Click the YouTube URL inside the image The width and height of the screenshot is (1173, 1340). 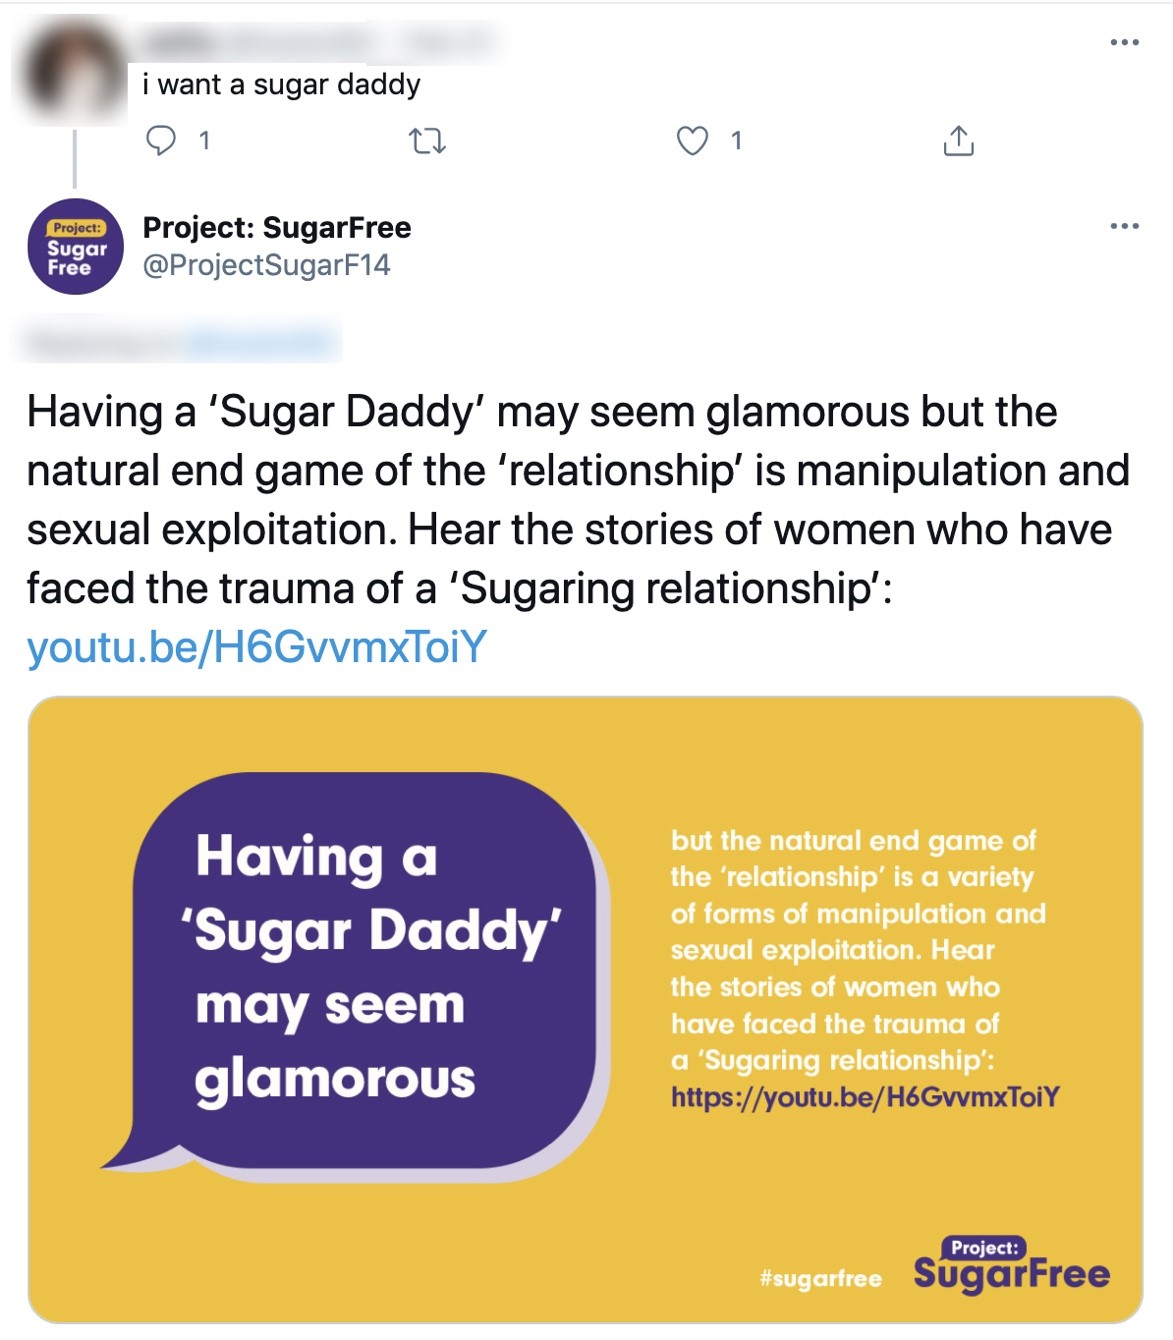pos(865,1097)
